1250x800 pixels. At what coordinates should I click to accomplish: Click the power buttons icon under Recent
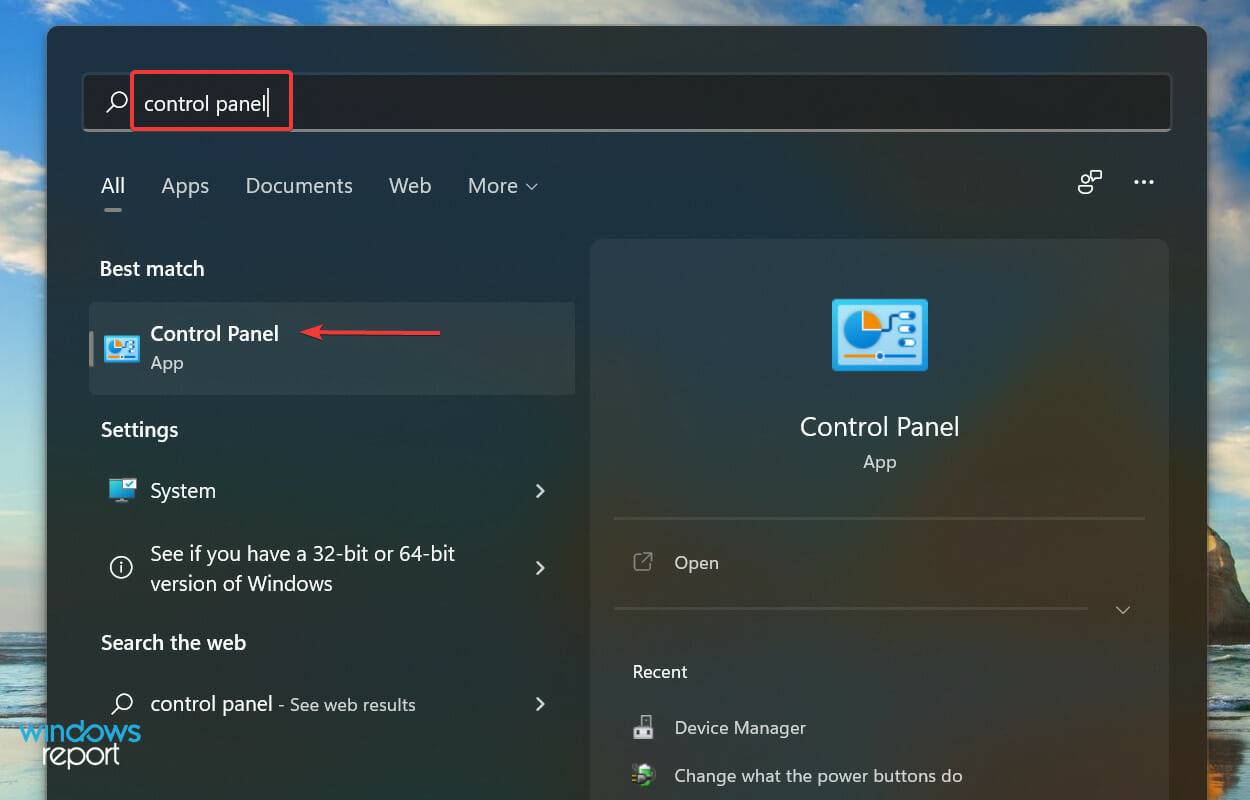point(646,775)
